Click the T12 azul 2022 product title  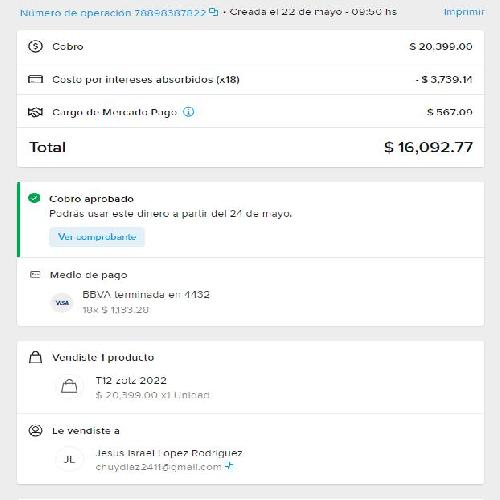click(x=131, y=380)
